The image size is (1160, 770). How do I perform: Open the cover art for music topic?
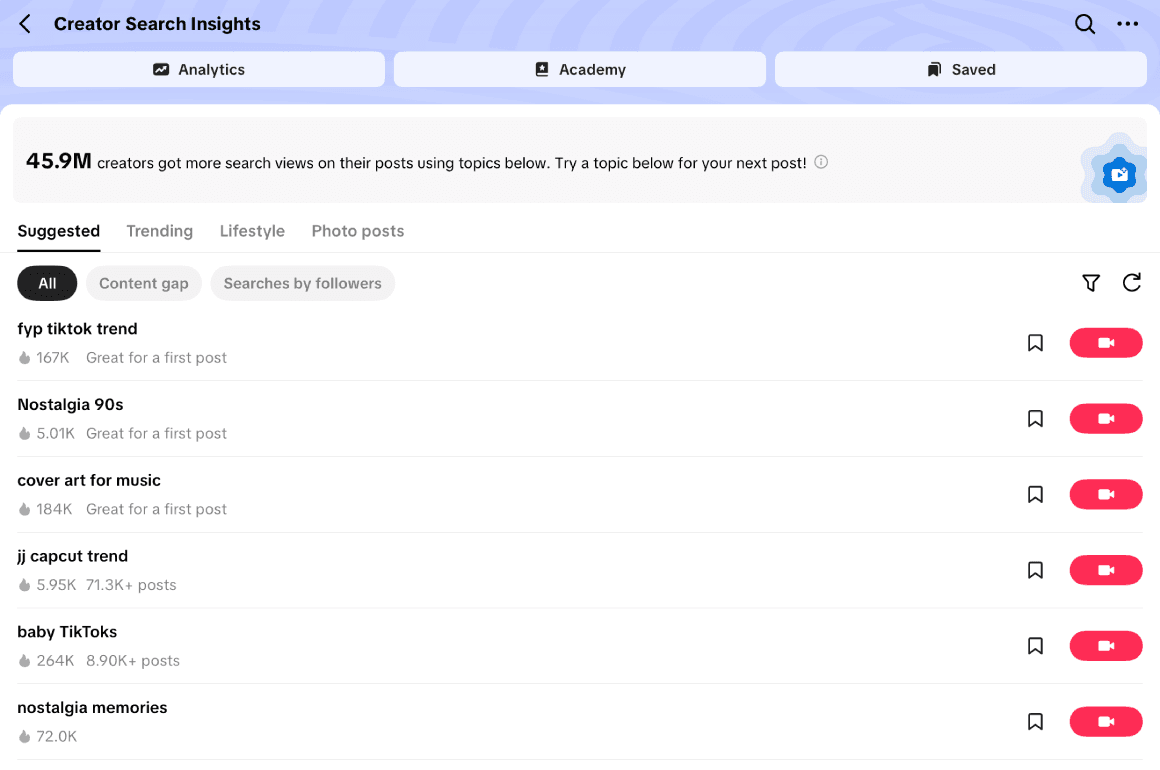click(89, 481)
